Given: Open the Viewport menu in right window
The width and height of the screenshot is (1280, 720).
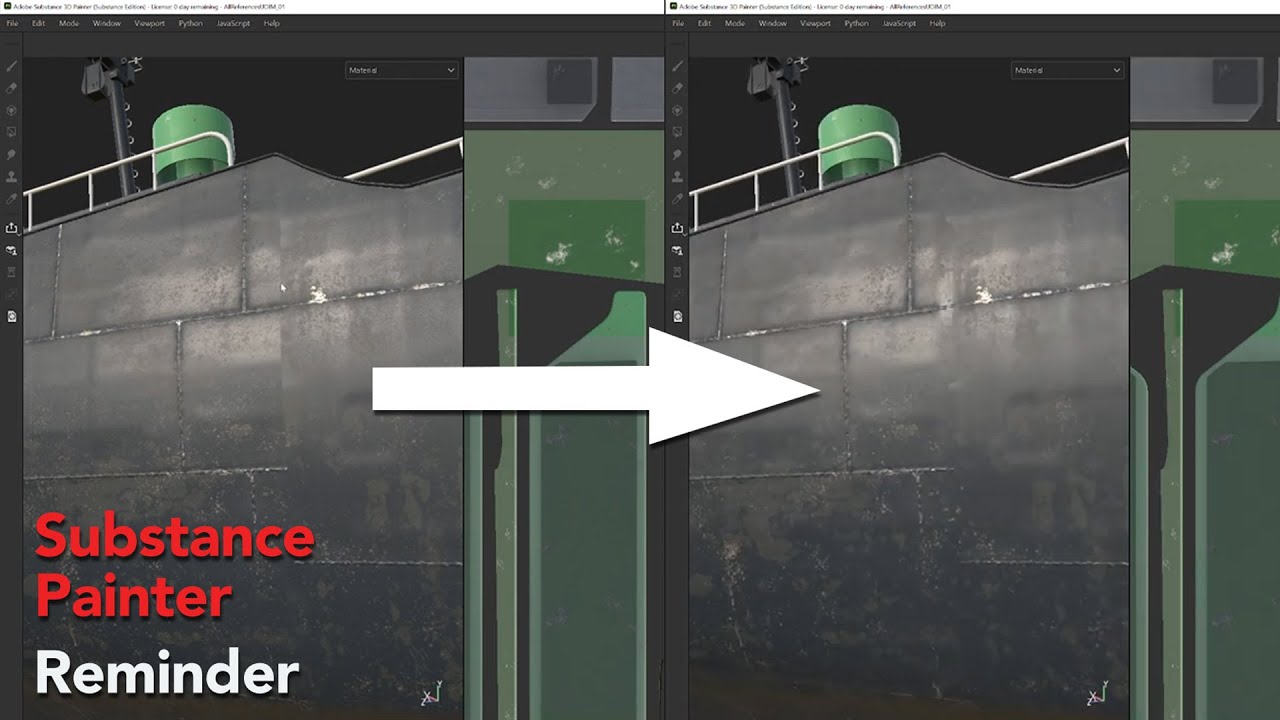Looking at the screenshot, I should coord(816,23).
